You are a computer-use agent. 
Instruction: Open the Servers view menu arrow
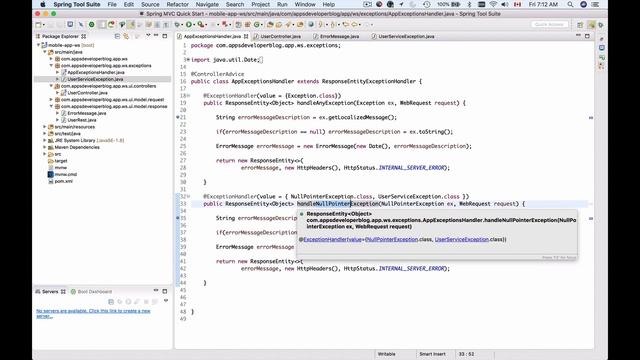pyautogui.click(x=166, y=301)
